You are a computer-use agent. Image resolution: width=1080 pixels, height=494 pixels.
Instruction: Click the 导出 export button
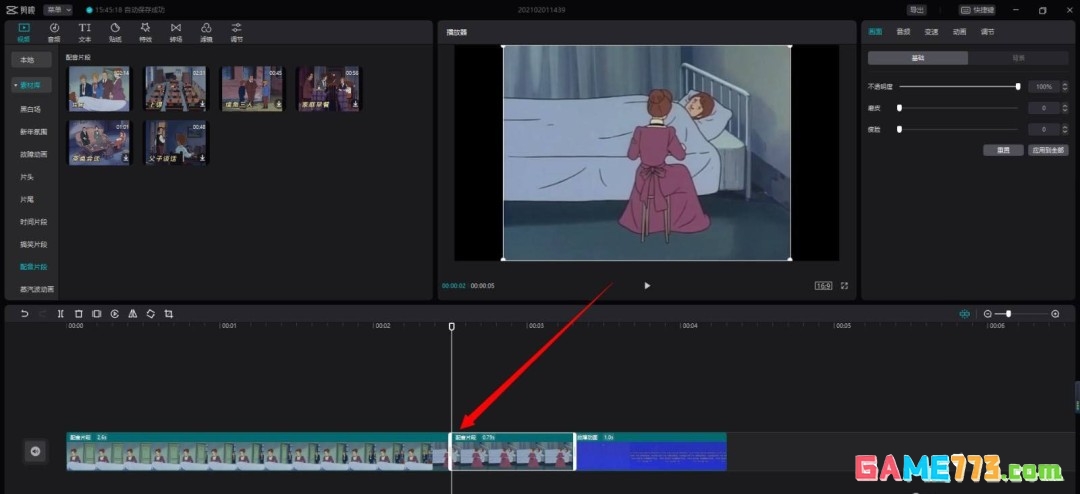(916, 10)
